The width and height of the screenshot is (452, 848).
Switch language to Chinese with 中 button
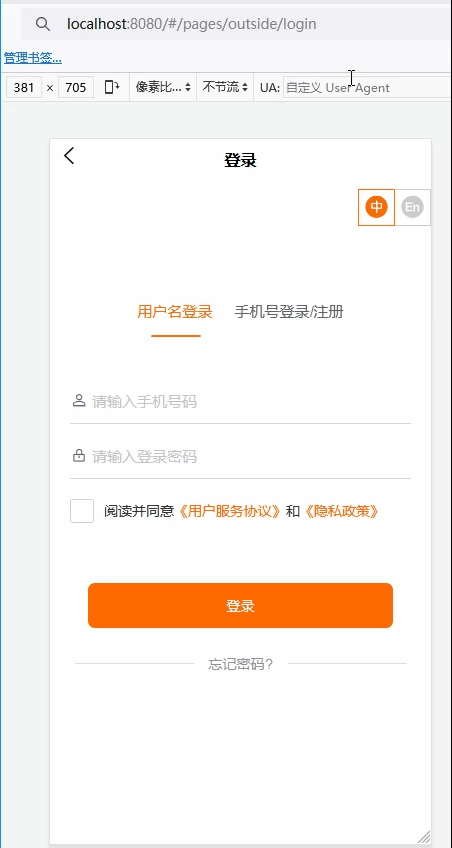coord(376,207)
